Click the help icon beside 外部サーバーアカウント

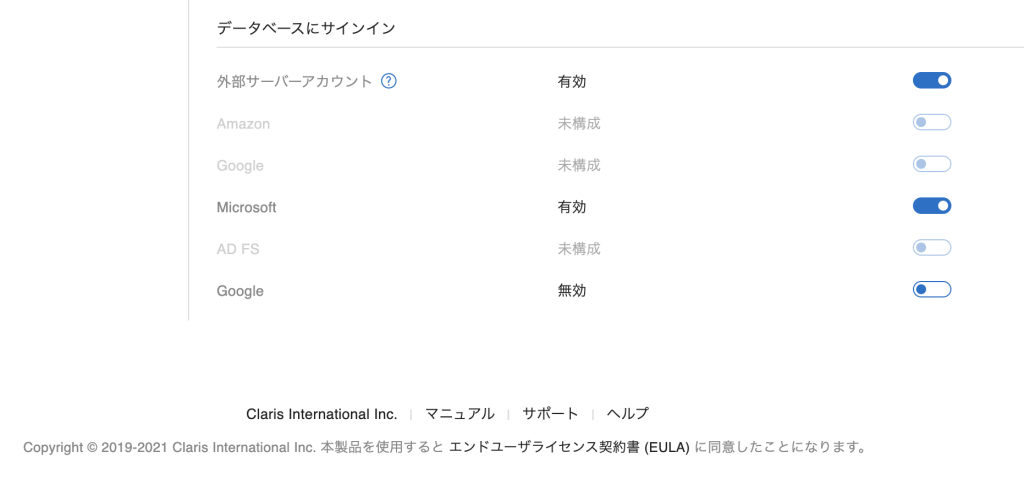[389, 81]
